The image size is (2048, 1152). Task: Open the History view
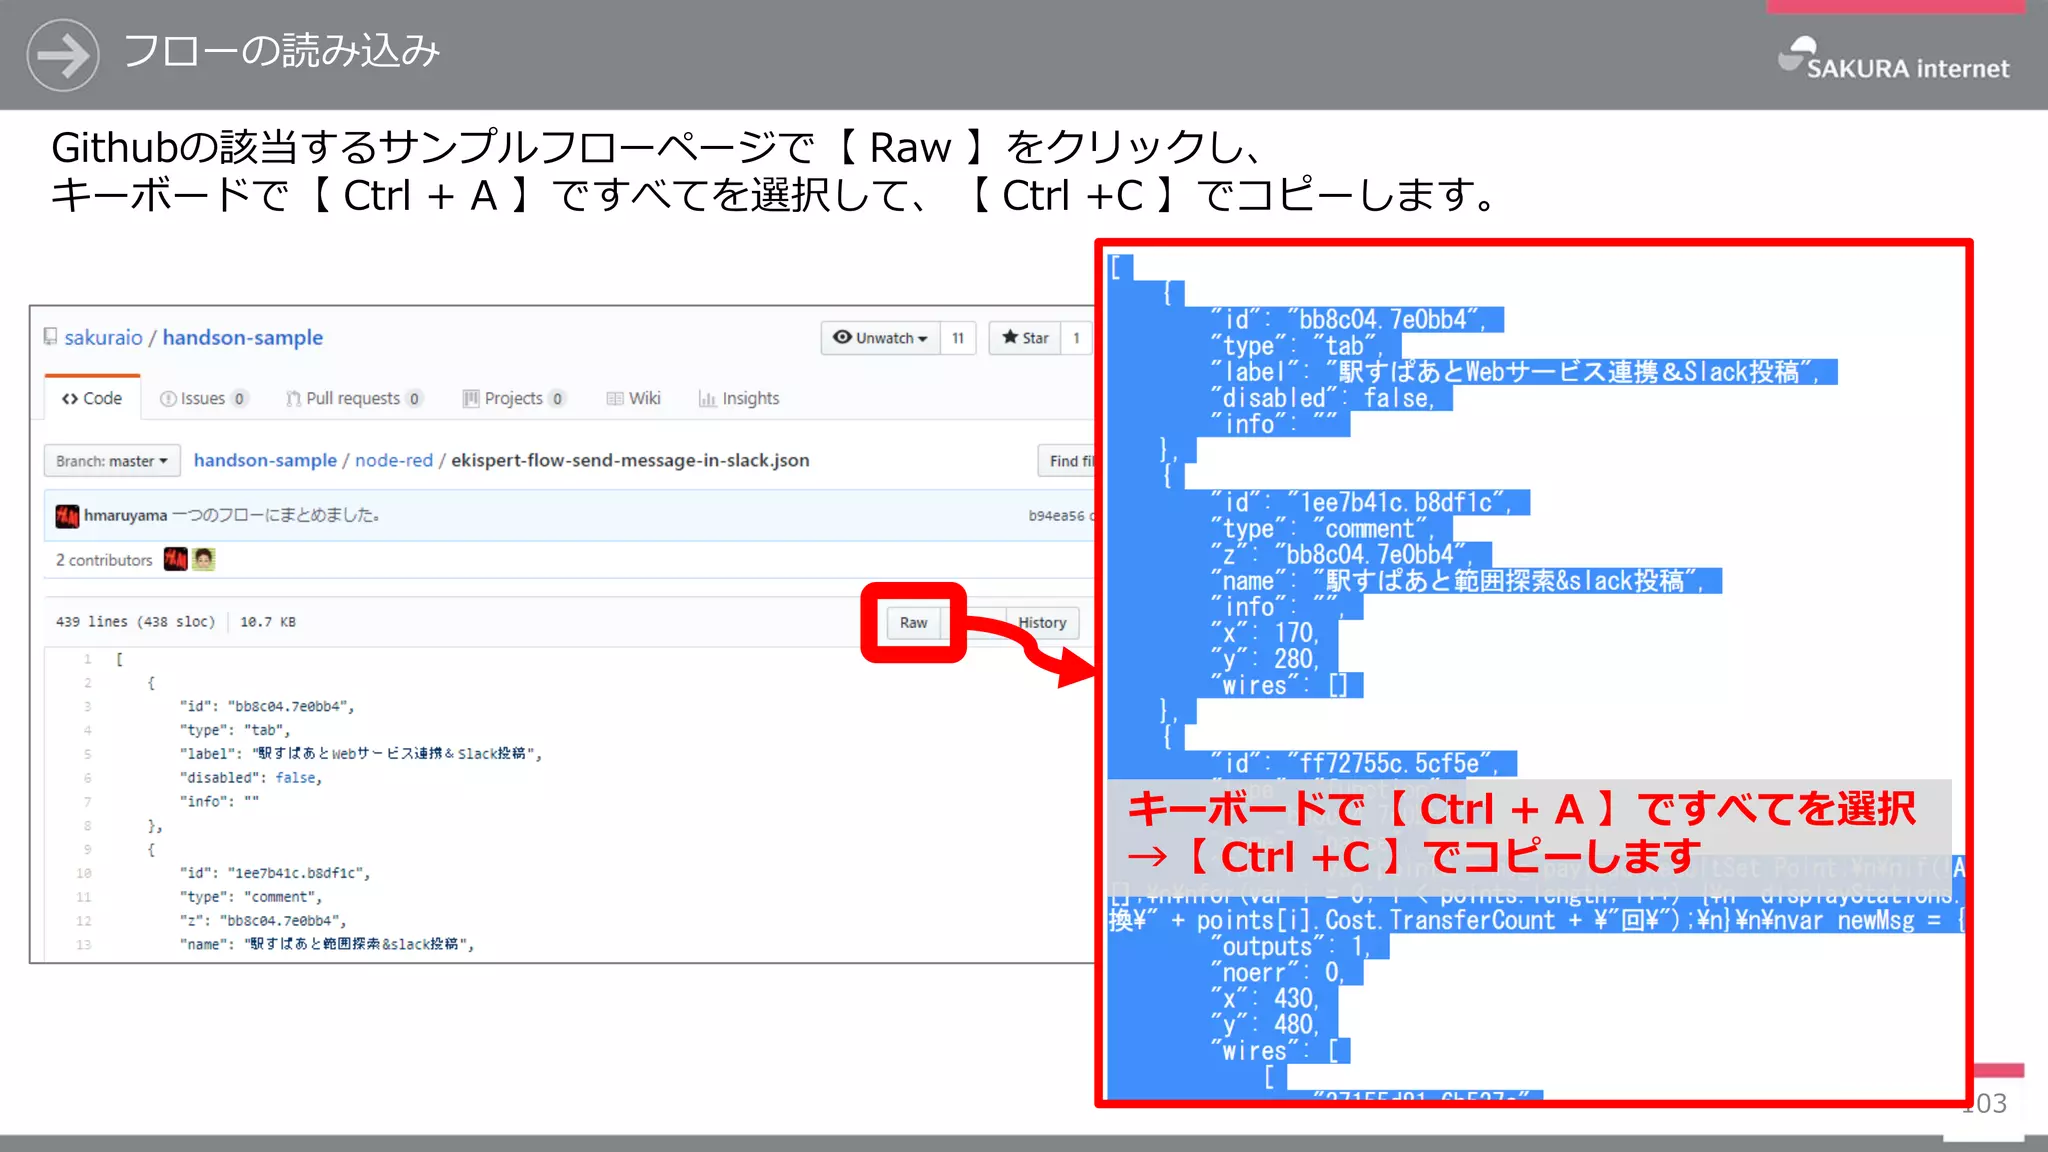[x=1042, y=622]
